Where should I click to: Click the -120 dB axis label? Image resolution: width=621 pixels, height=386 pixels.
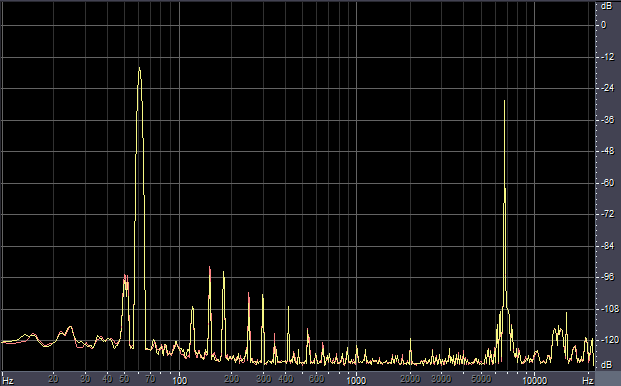609,340
